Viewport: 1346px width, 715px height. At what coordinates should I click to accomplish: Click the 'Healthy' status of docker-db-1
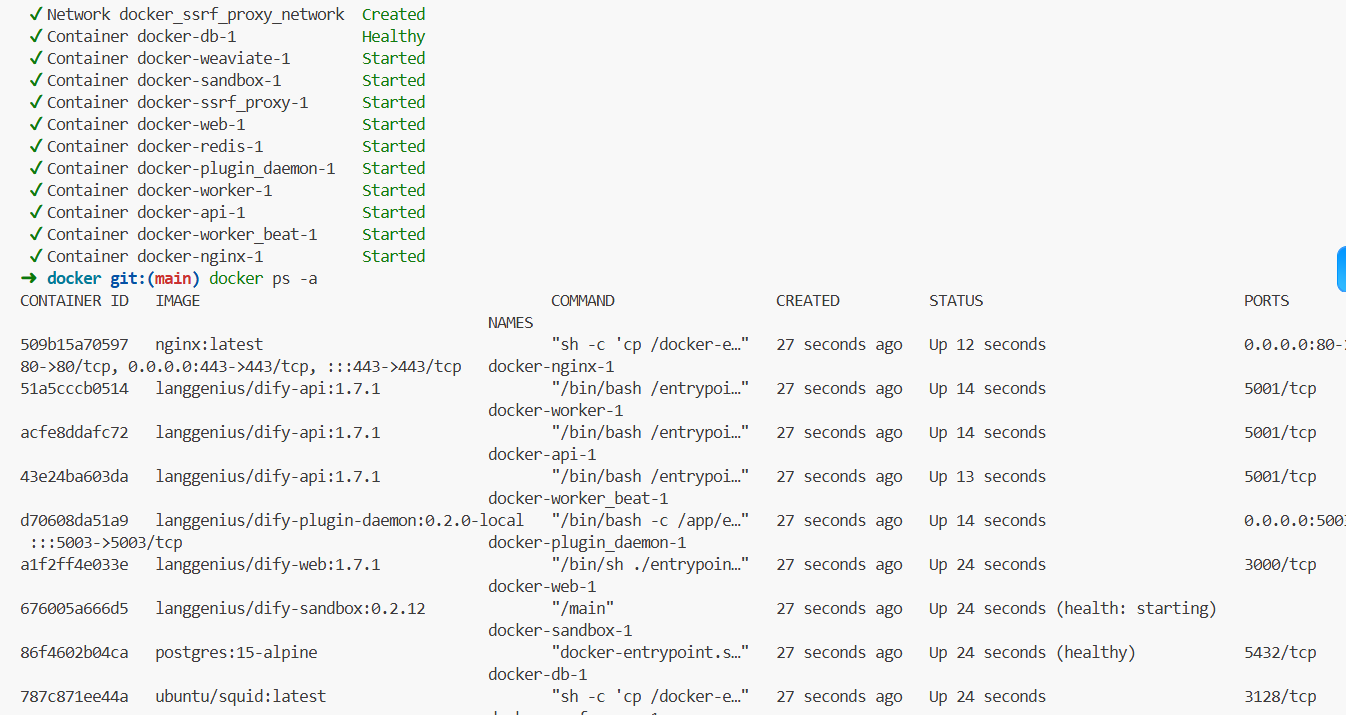(393, 37)
